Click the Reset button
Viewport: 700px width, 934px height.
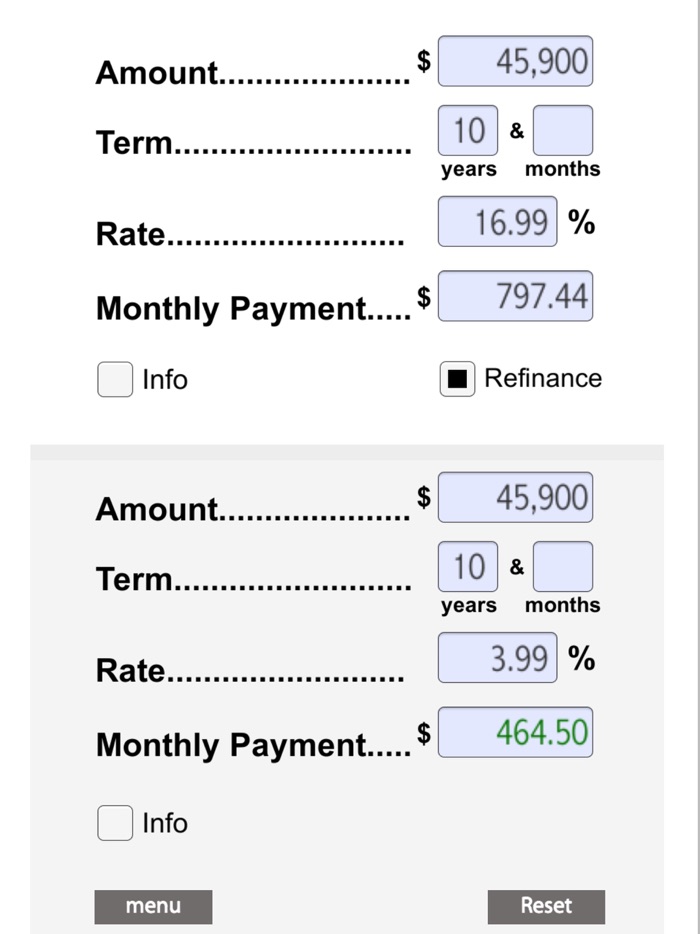point(546,906)
